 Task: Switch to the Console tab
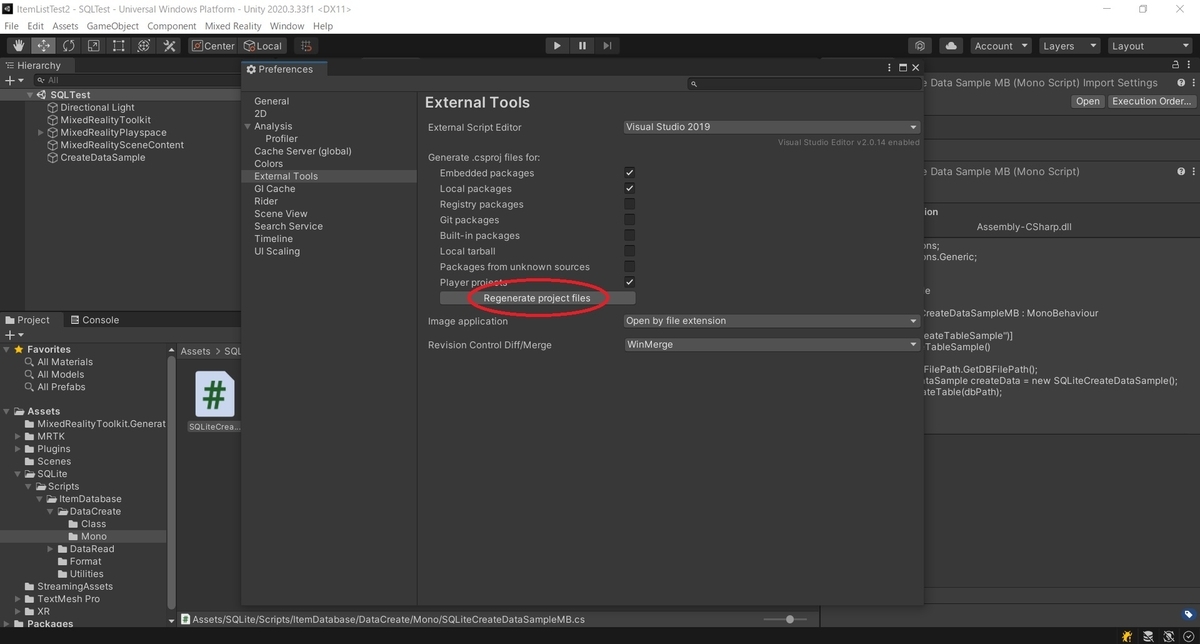click(95, 319)
